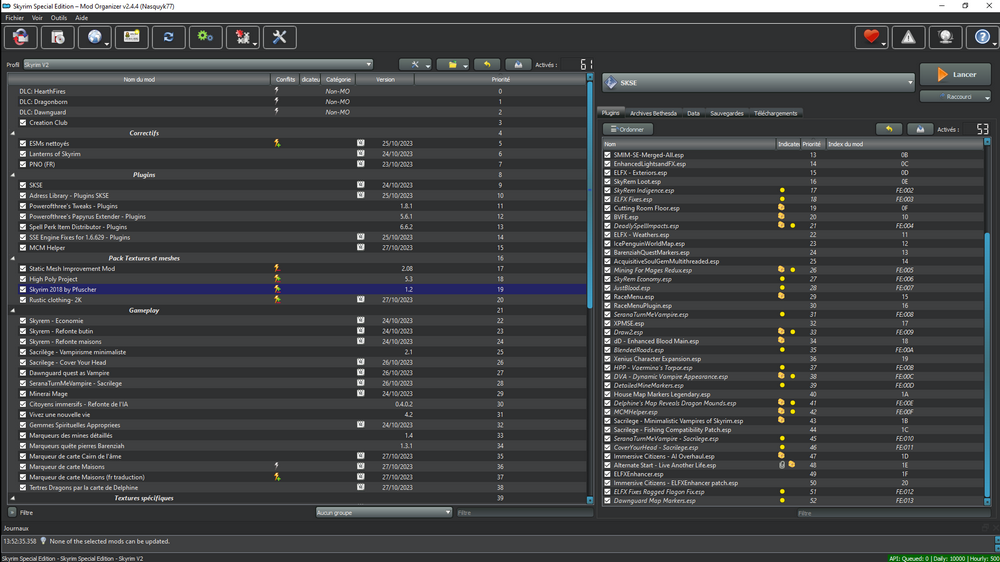This screenshot has width=1000, height=562.
Task: Click the Ordonner sort button
Action: [x=628, y=129]
